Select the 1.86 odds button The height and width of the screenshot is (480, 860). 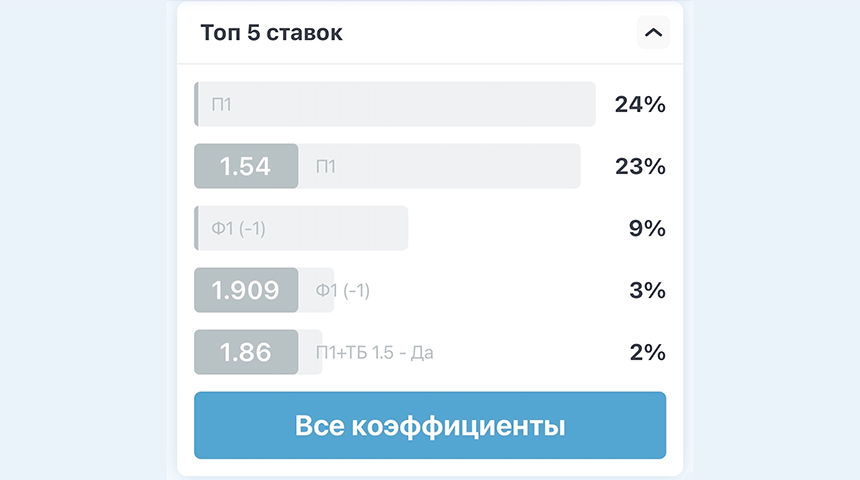(246, 352)
